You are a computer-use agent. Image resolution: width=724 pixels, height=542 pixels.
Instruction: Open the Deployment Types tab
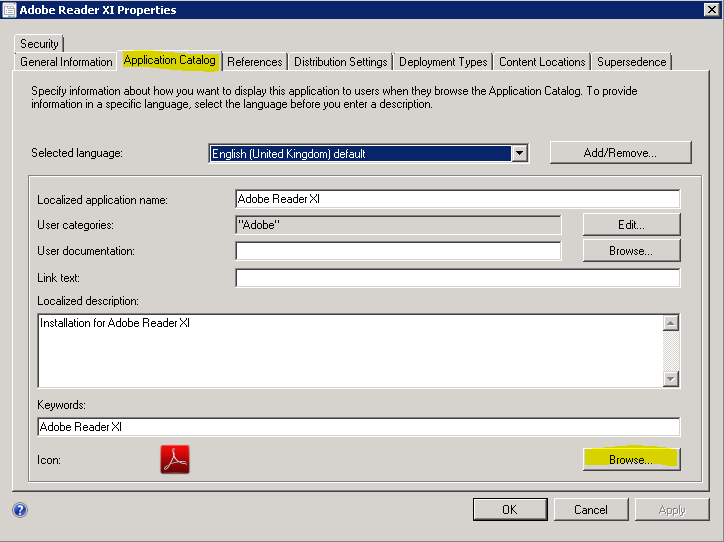(443, 62)
